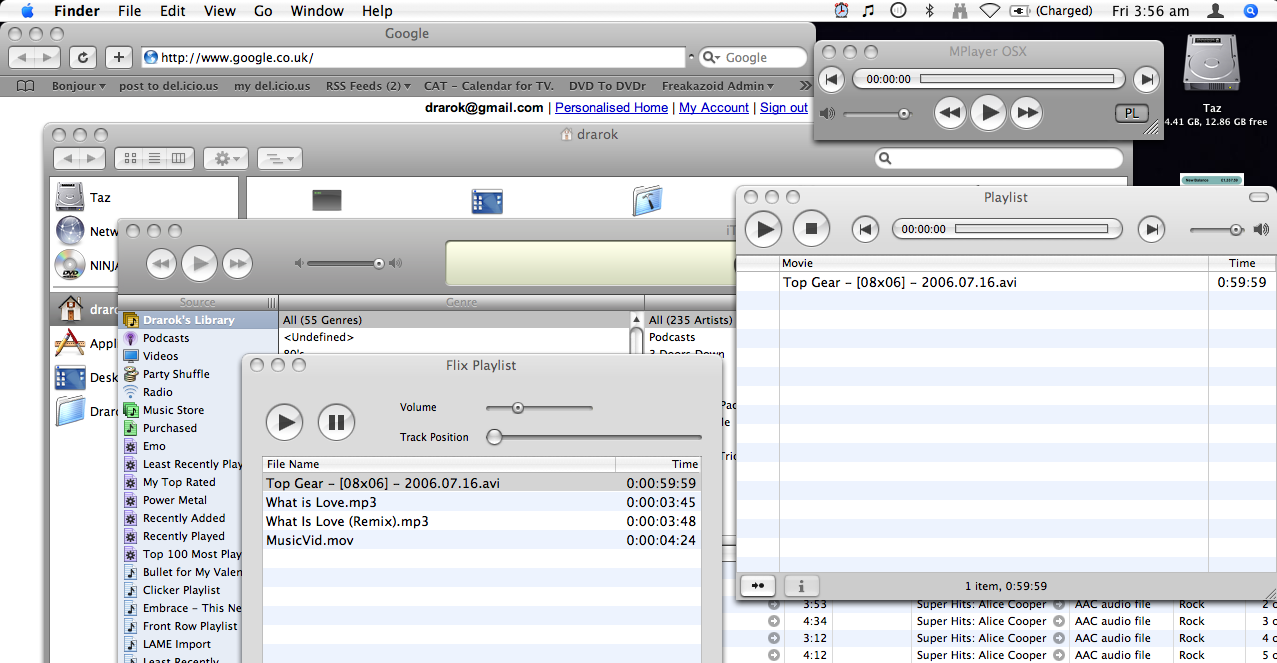
Task: Click the Bluetooth menu bar icon
Action: pyautogui.click(x=929, y=11)
